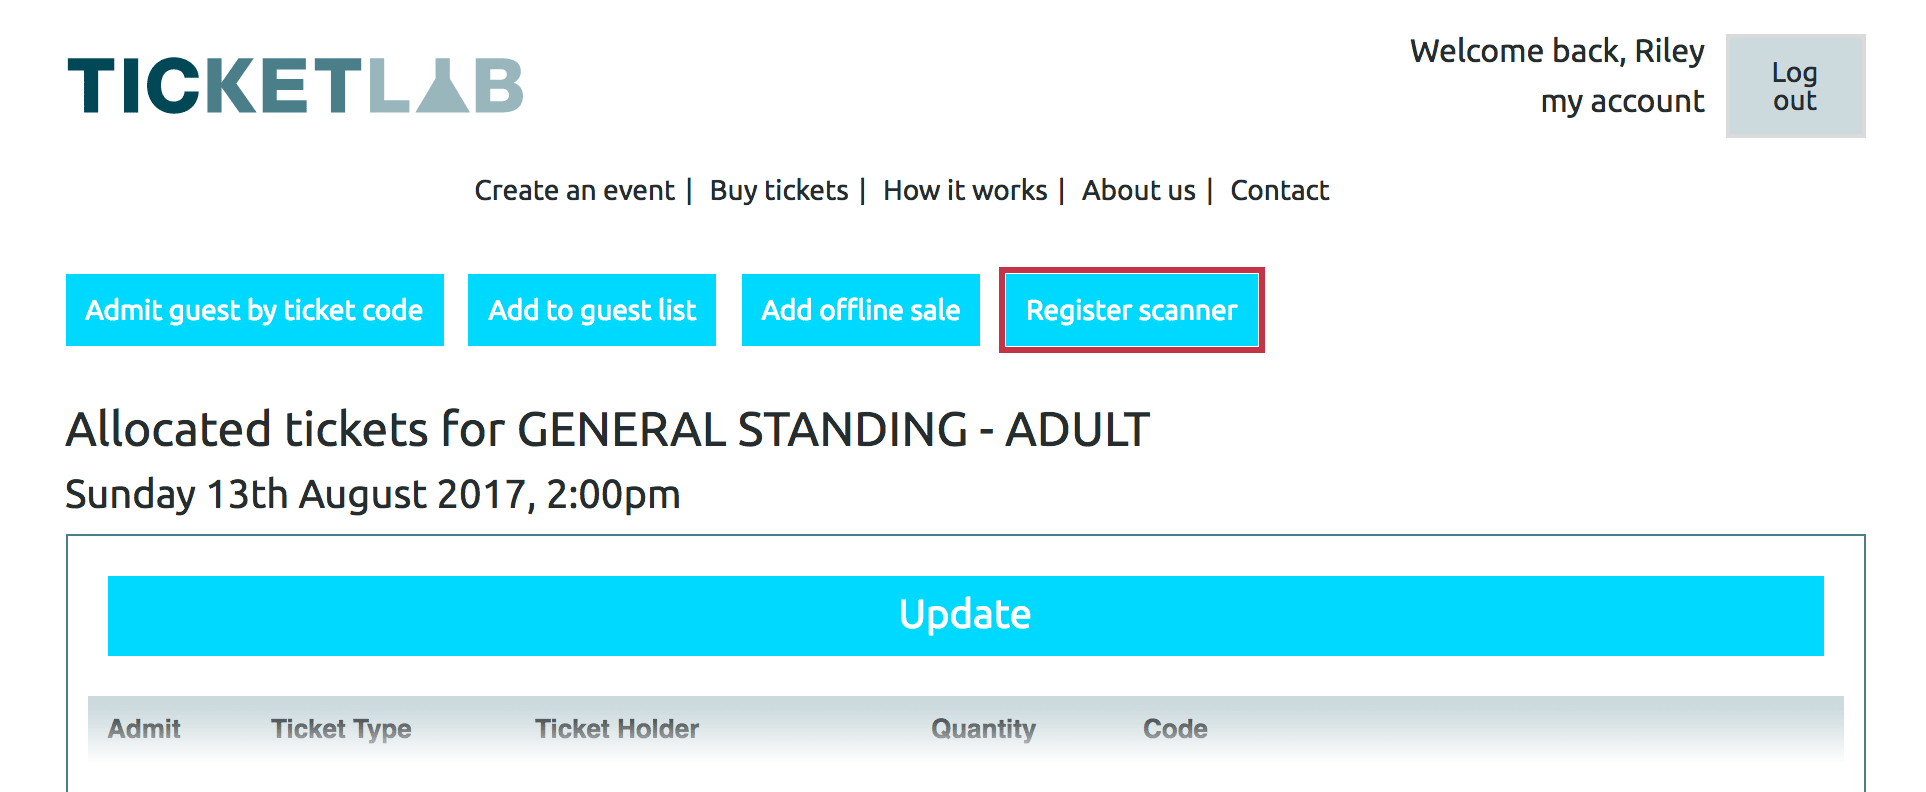Click the Ticket Holder column header
Viewport: 1926px width, 792px height.
[616, 729]
